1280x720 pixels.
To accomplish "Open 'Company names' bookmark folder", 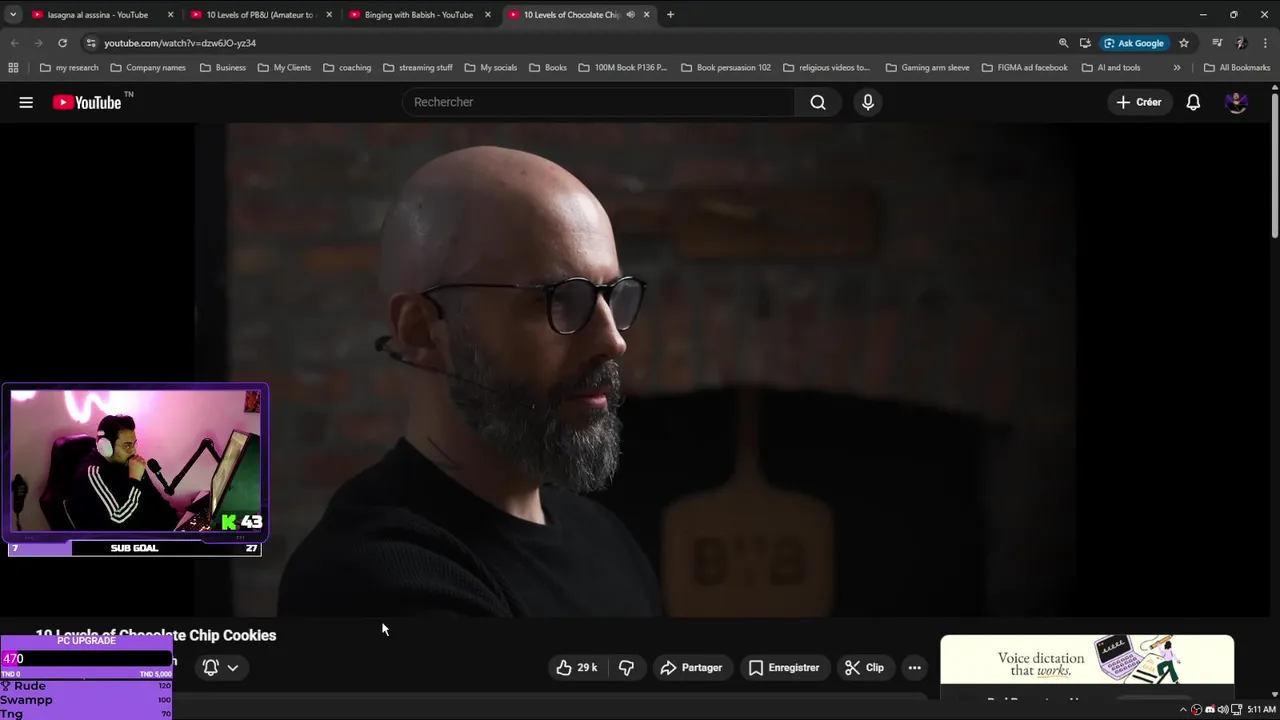I will click(148, 68).
